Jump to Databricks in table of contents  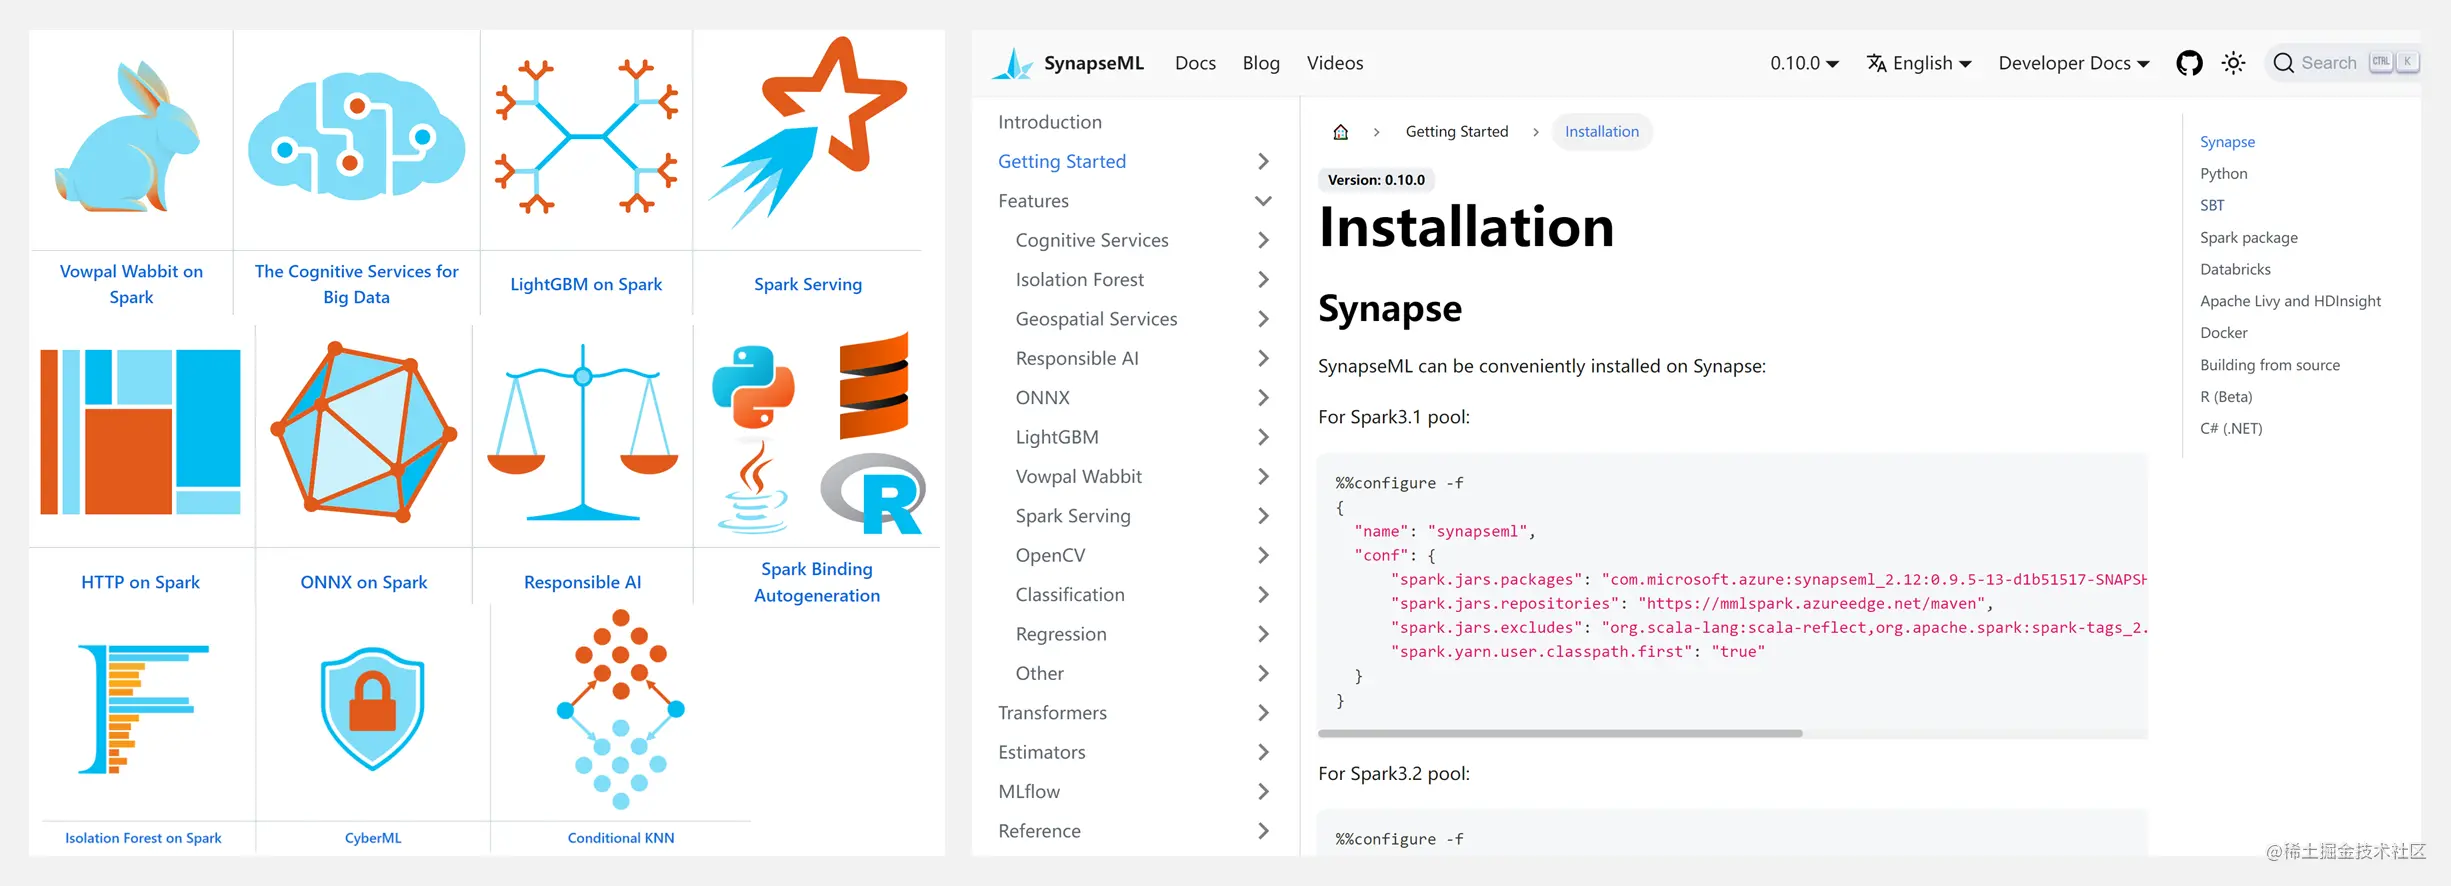[2235, 270]
